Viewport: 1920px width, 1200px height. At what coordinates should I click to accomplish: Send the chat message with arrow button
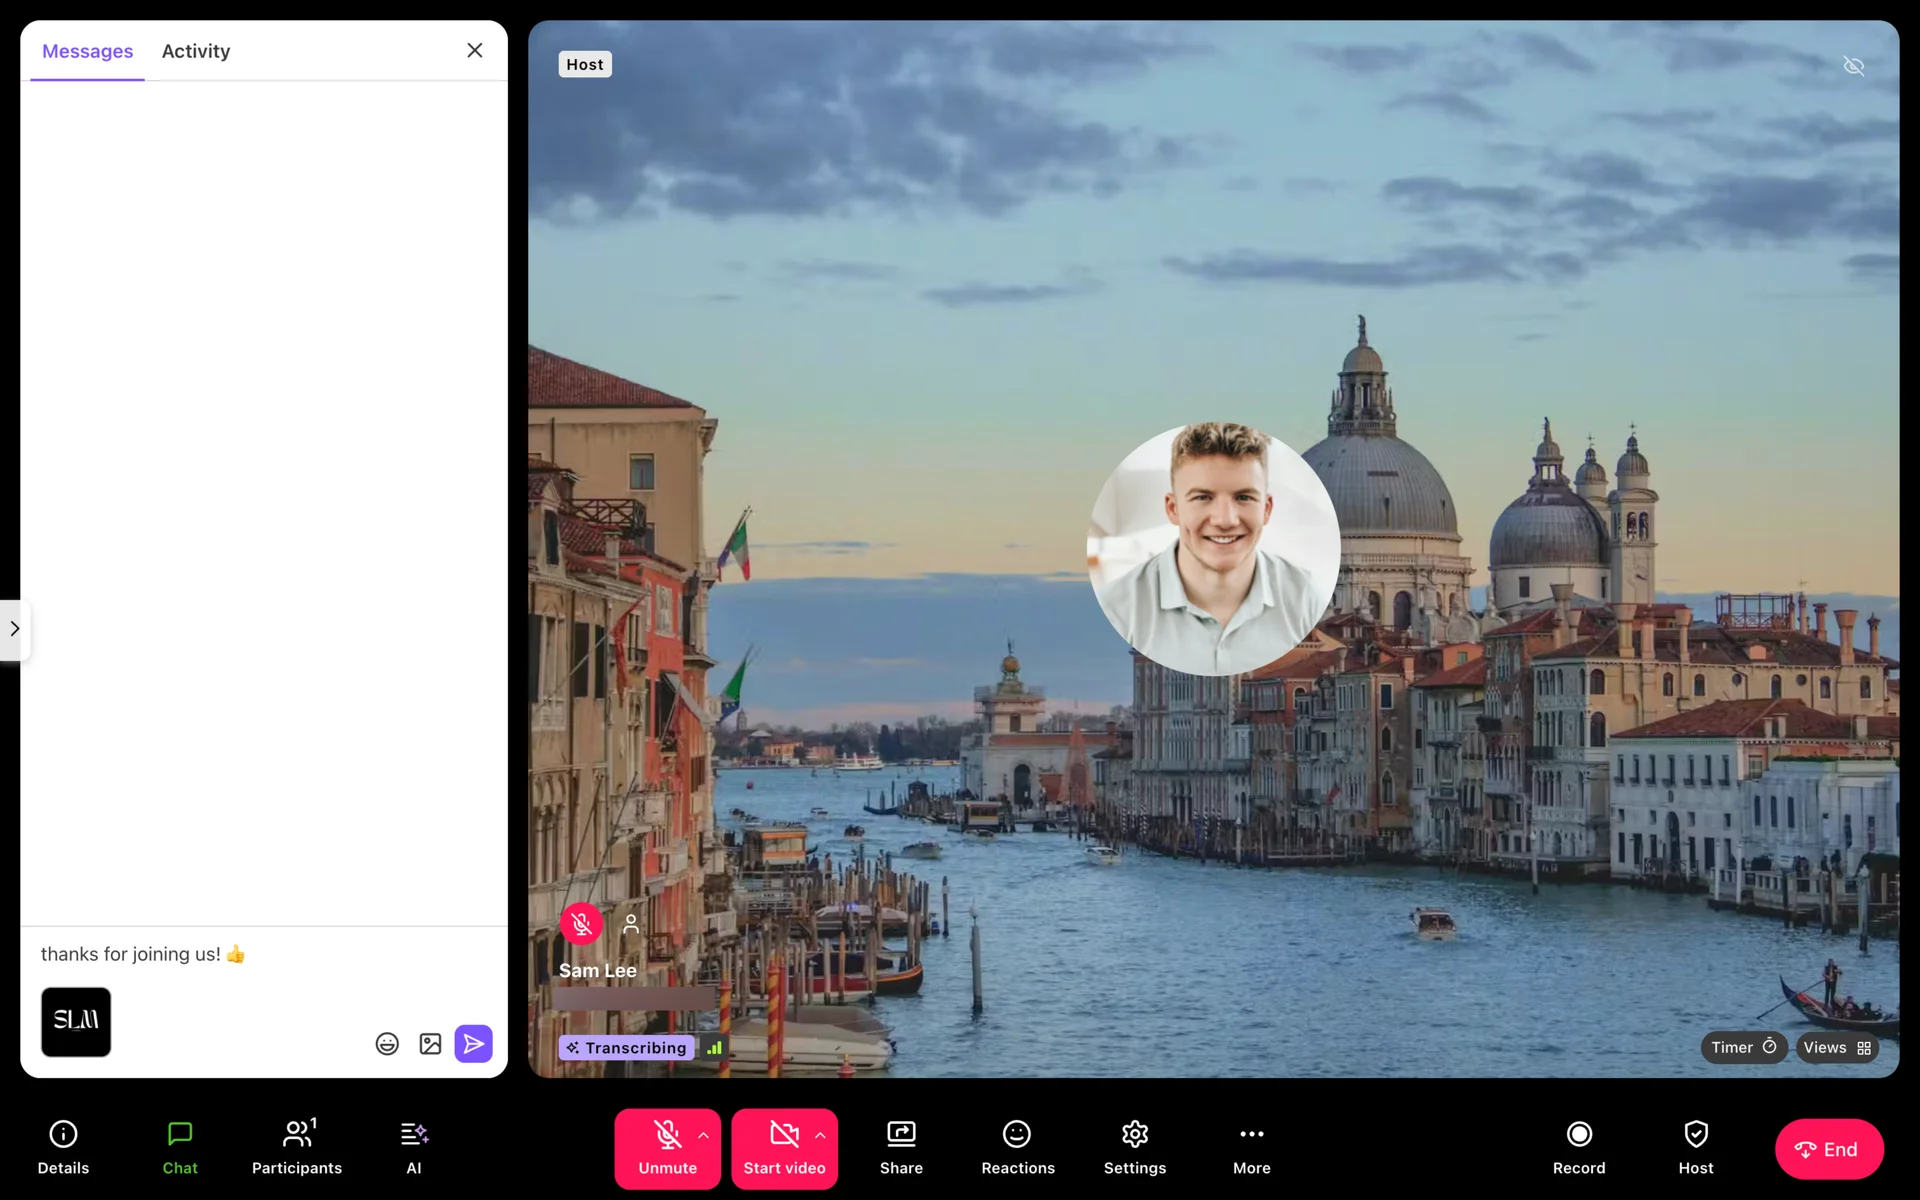pyautogui.click(x=473, y=1044)
